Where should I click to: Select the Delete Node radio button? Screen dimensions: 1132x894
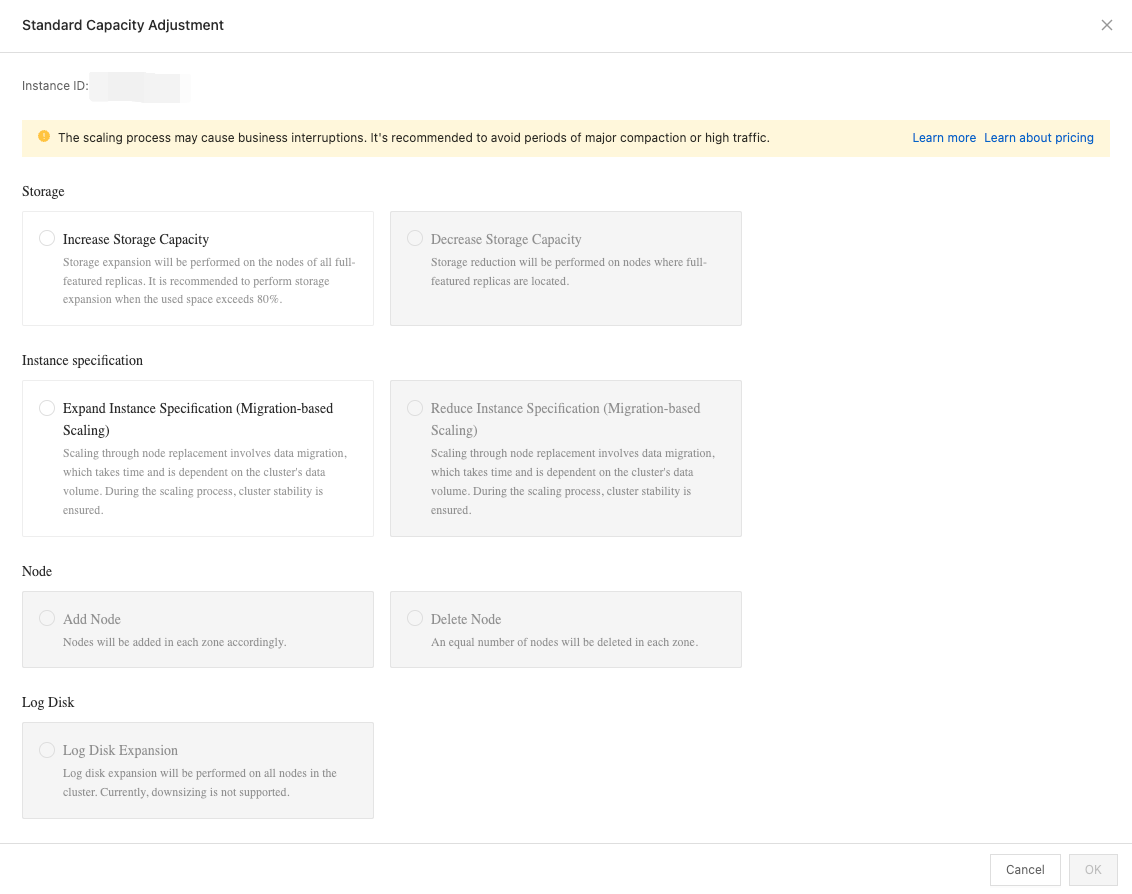point(415,618)
